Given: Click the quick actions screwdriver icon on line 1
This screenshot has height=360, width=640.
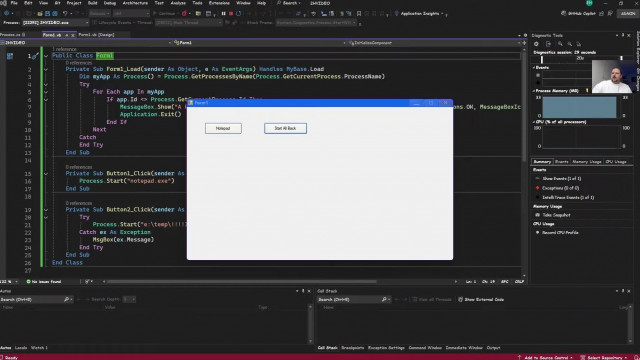Looking at the screenshot, I should pos(36,56).
